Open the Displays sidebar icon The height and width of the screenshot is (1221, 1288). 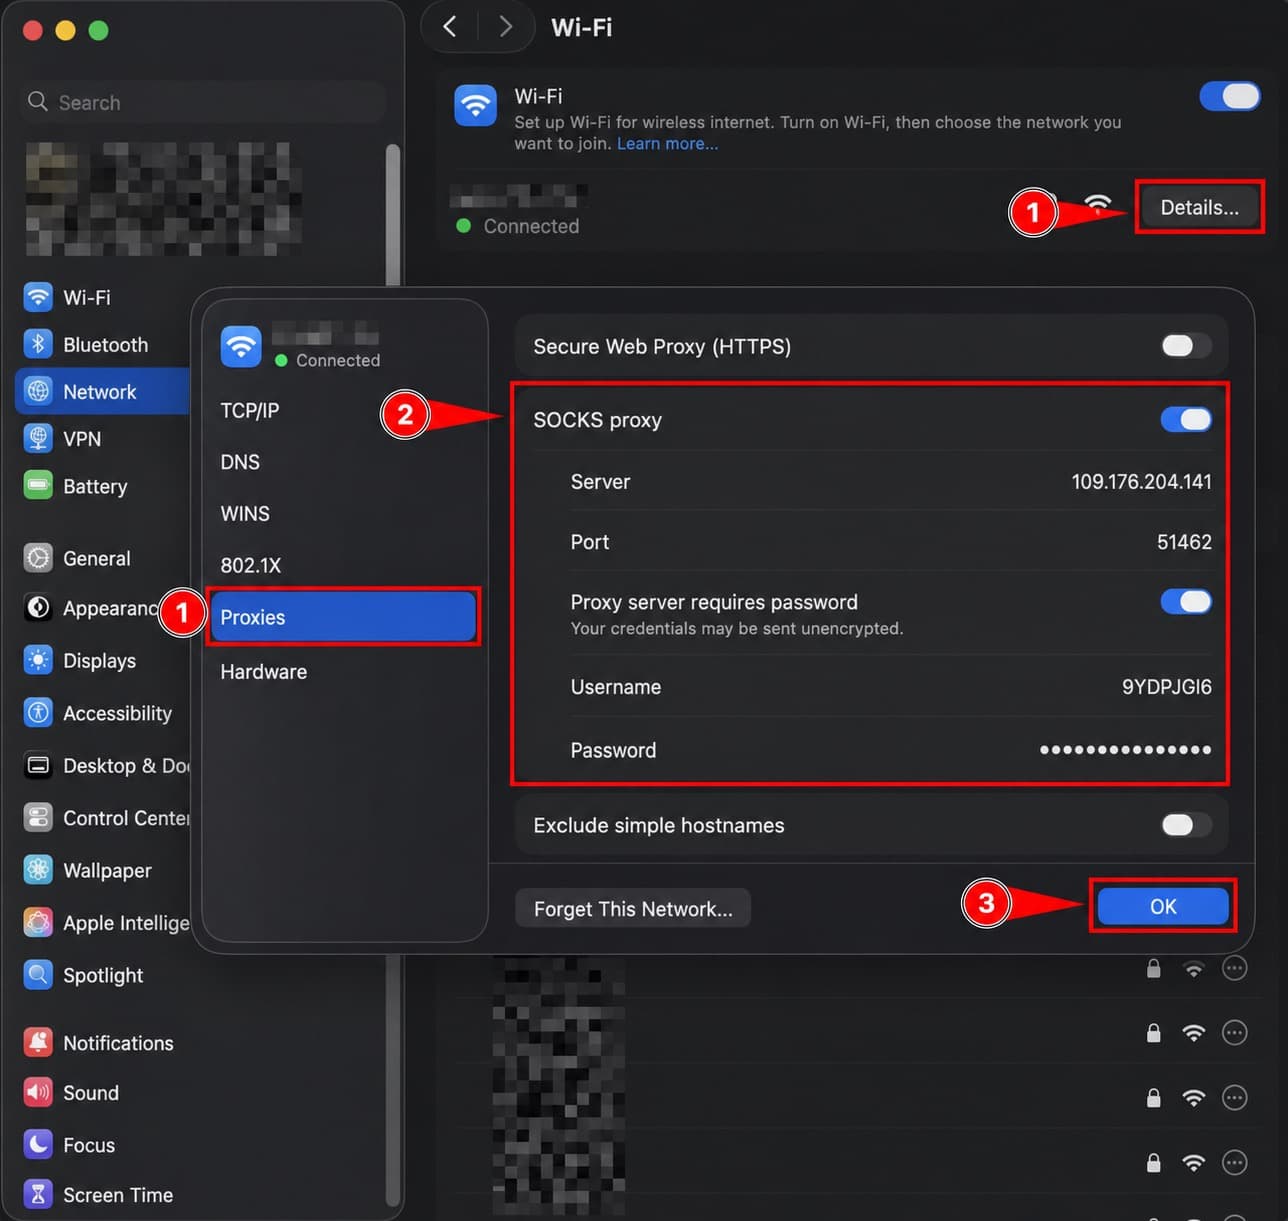[38, 660]
